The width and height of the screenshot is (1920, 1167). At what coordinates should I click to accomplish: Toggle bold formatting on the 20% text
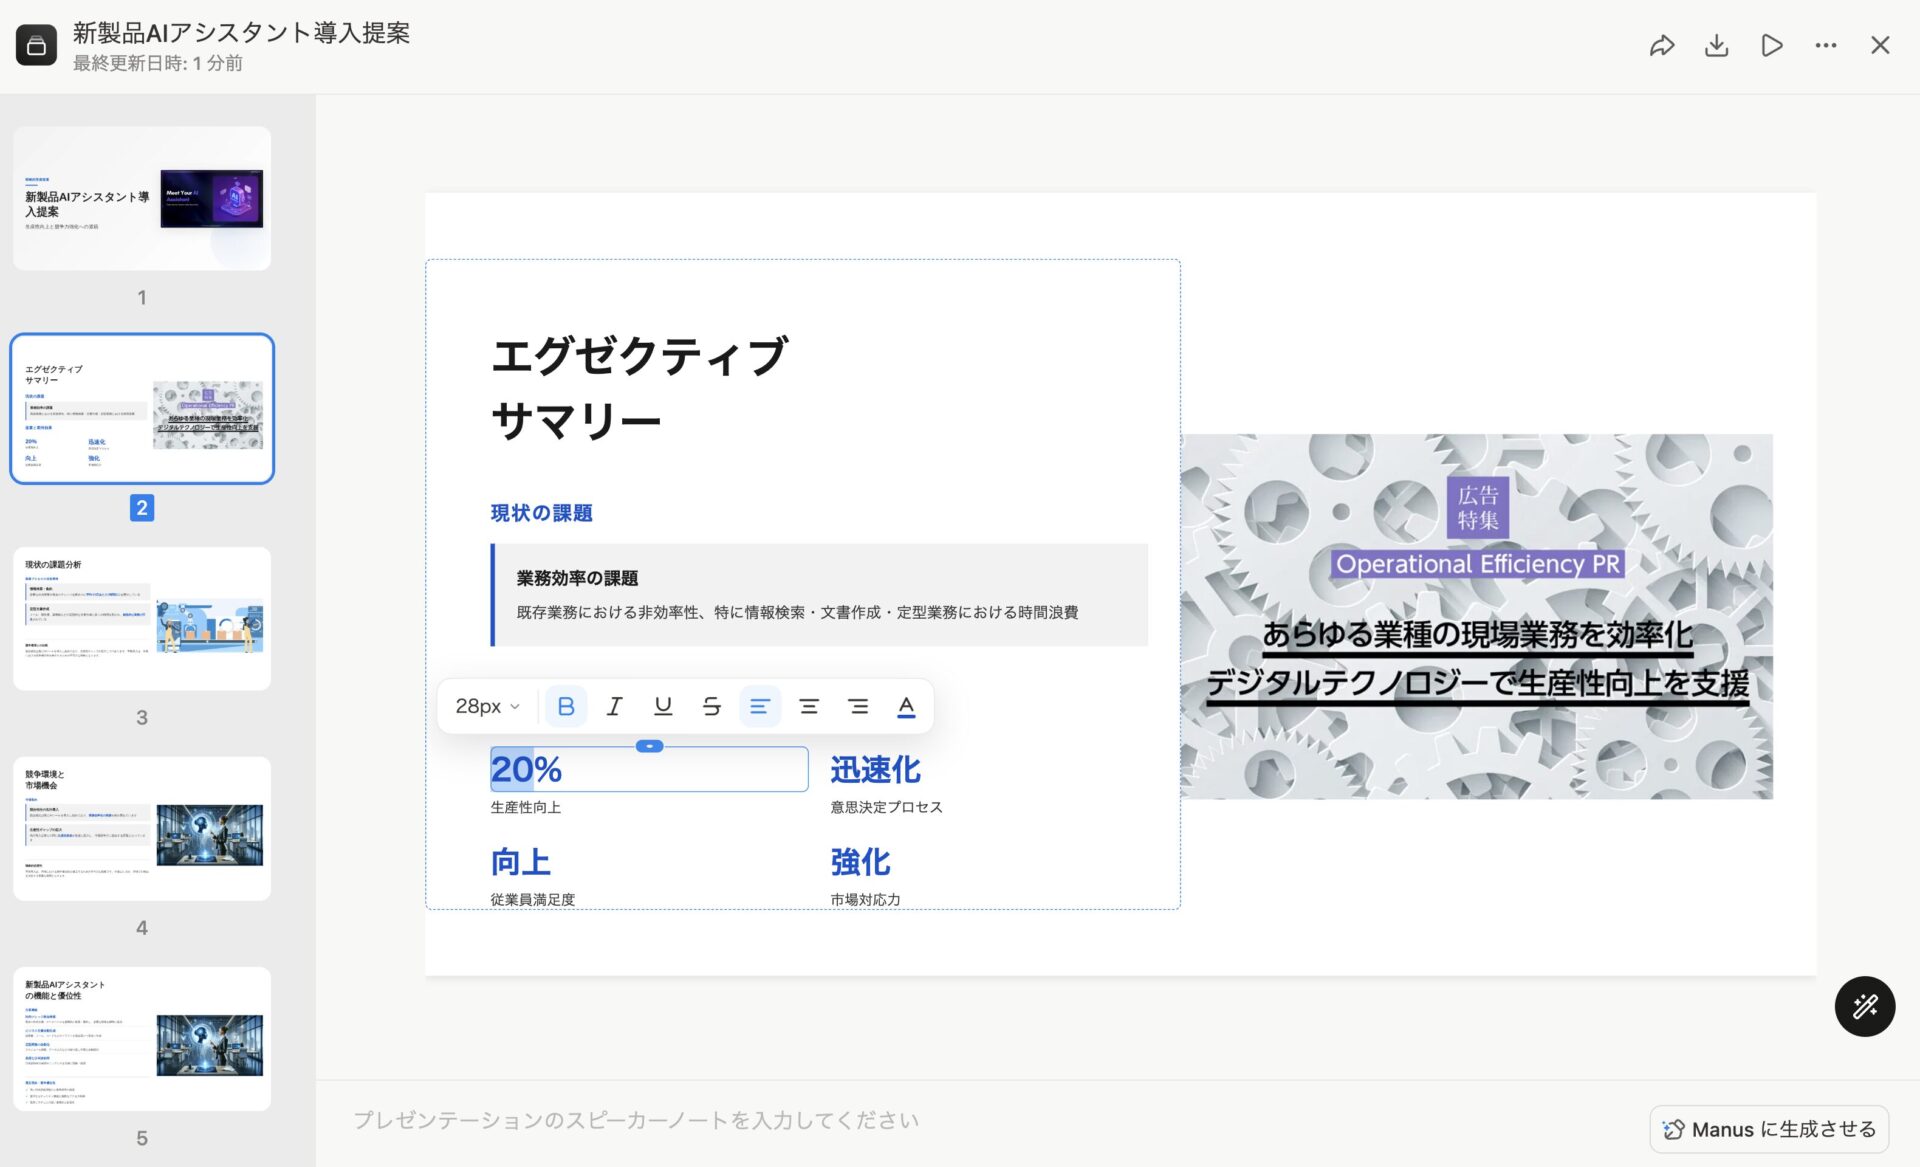(x=566, y=706)
